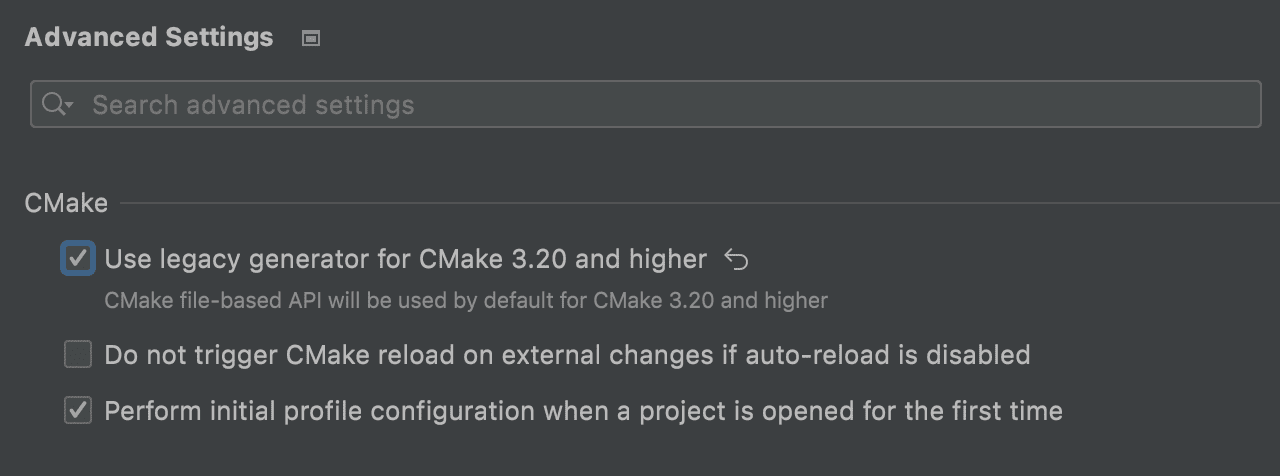
Task: Focus the Search advanced settings field
Action: click(645, 104)
